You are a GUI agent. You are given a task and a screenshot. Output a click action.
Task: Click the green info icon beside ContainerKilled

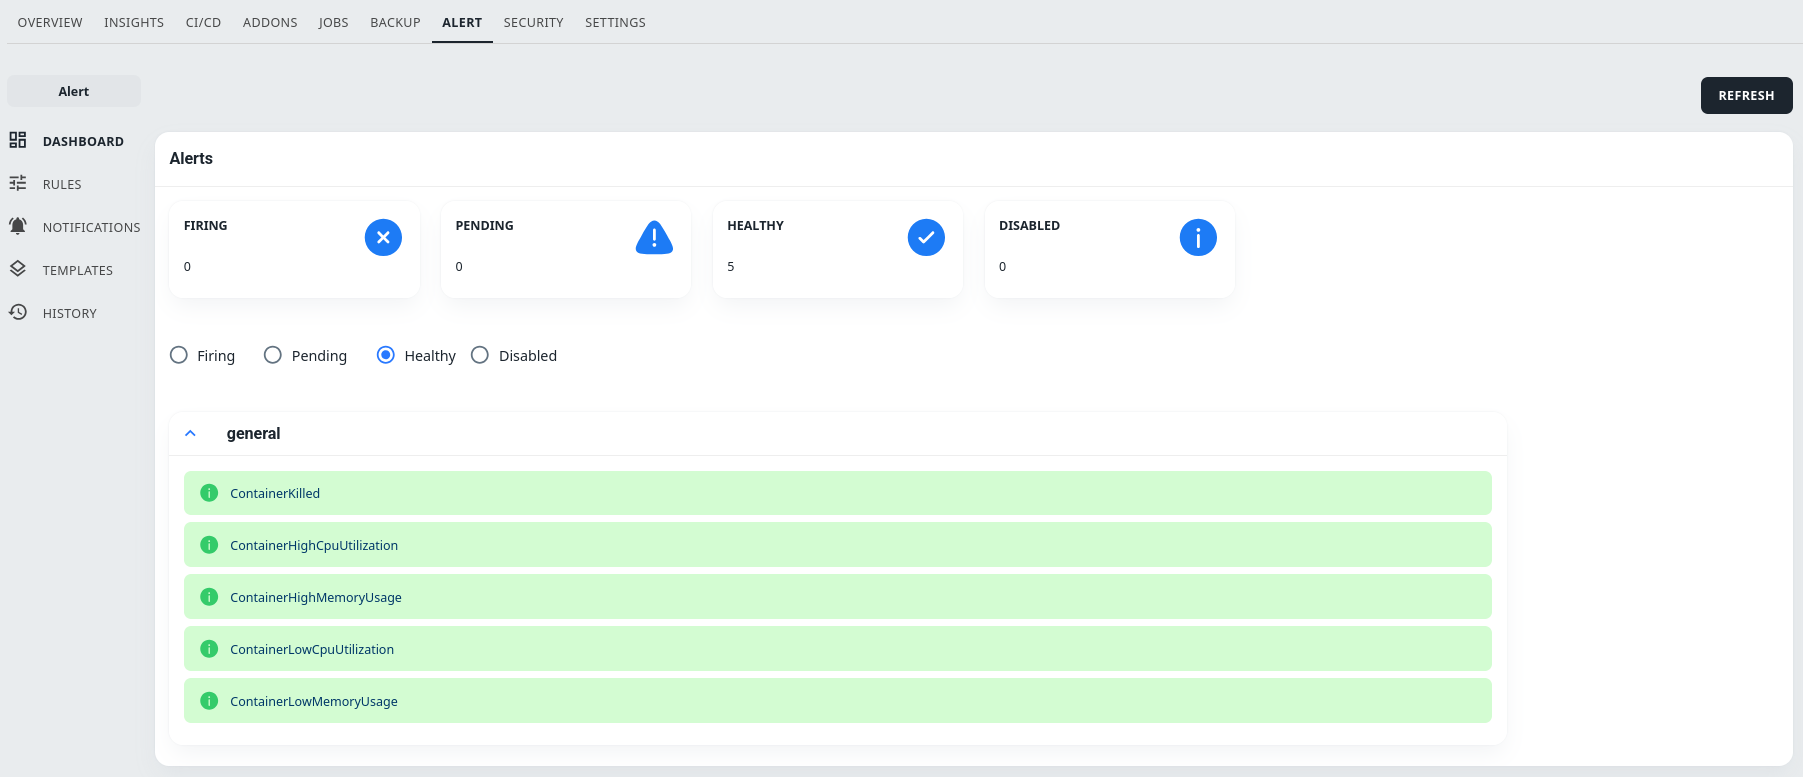[209, 493]
